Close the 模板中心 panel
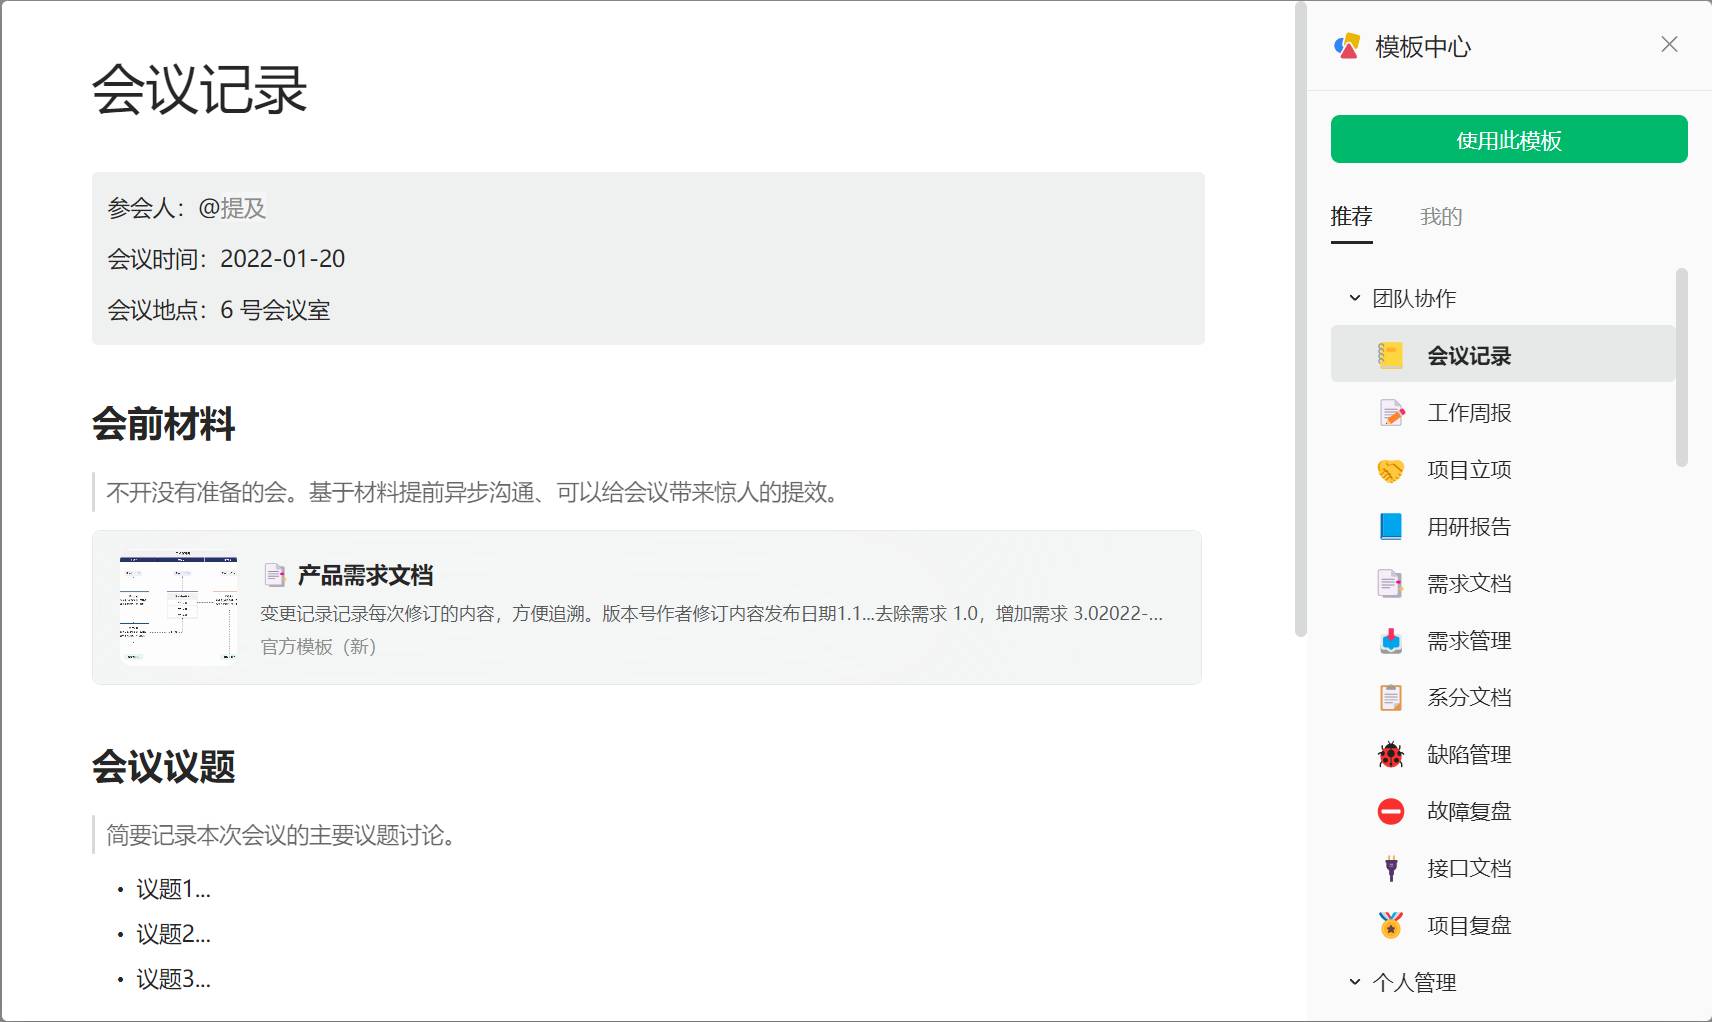1712x1022 pixels. pos(1669,44)
